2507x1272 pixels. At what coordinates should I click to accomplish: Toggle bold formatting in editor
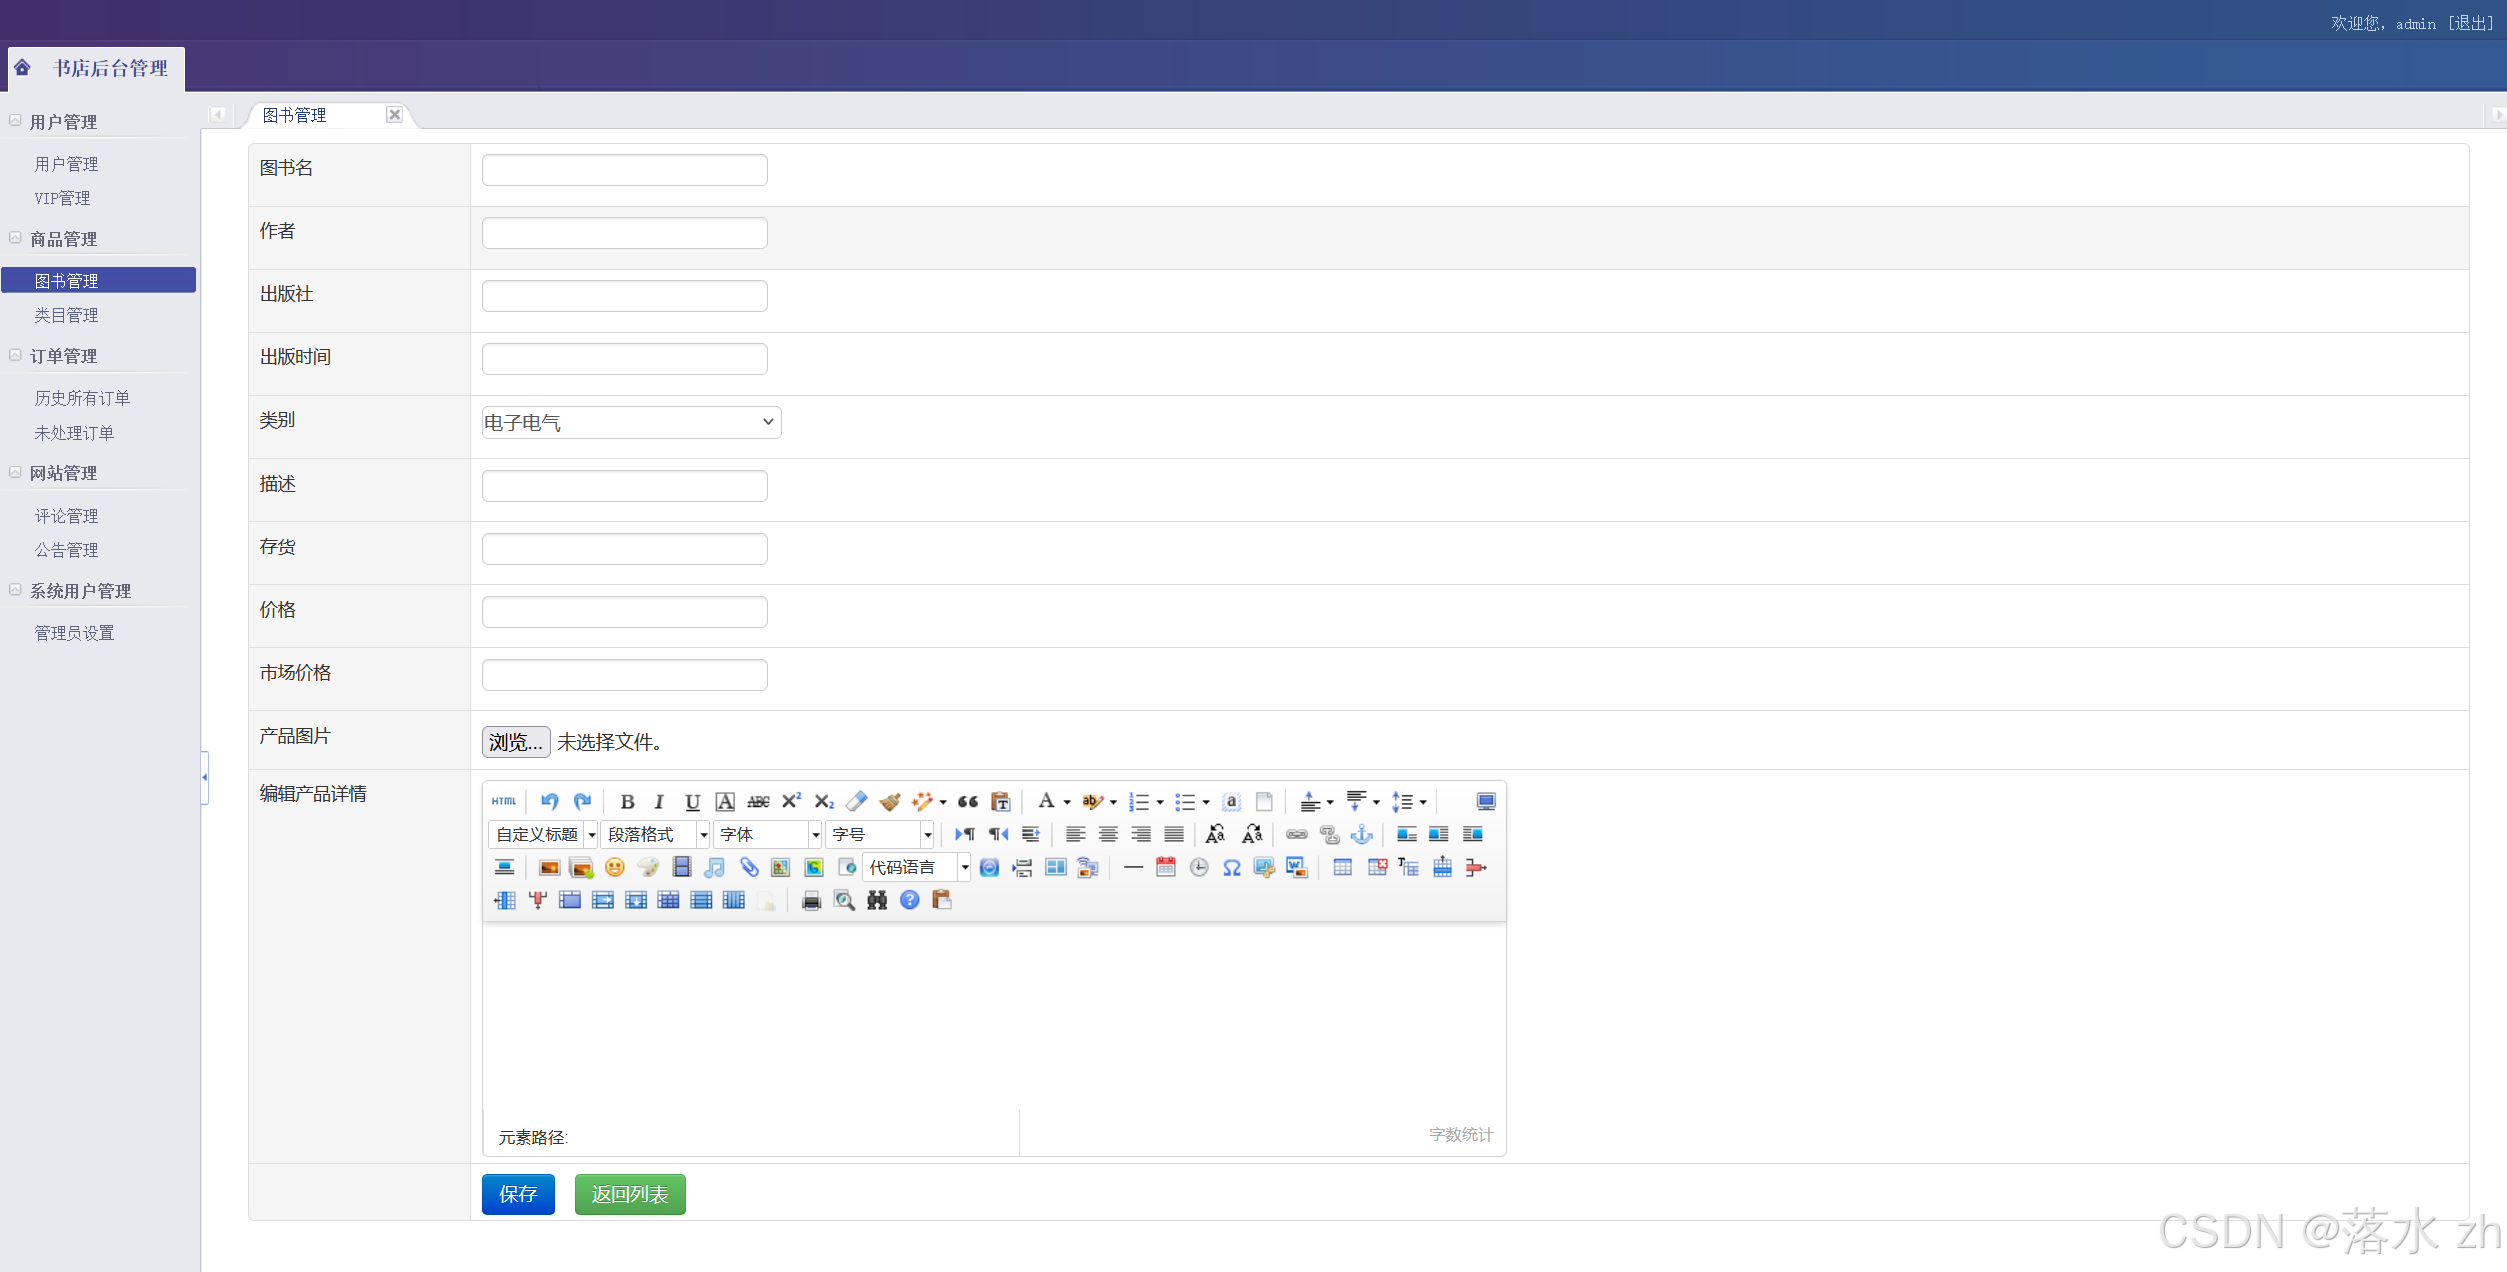(x=627, y=801)
